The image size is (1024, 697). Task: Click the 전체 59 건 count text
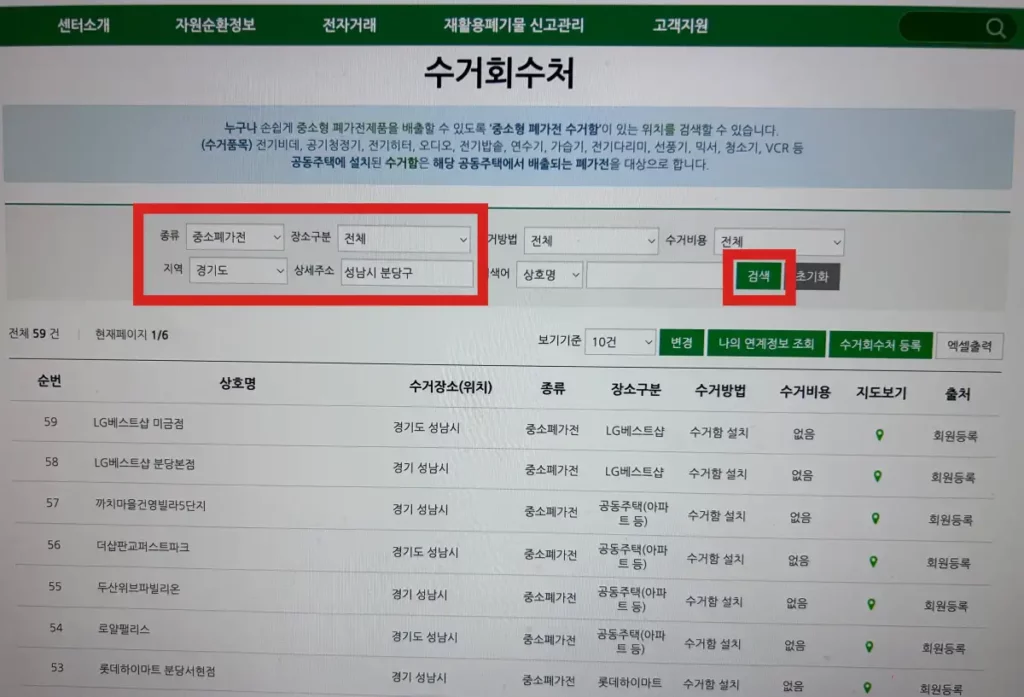point(34,333)
